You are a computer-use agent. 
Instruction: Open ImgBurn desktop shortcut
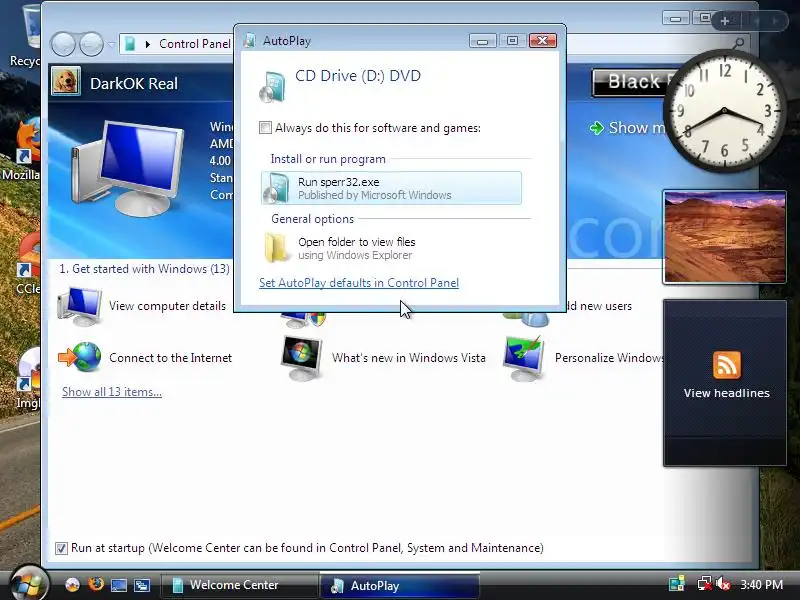28,379
